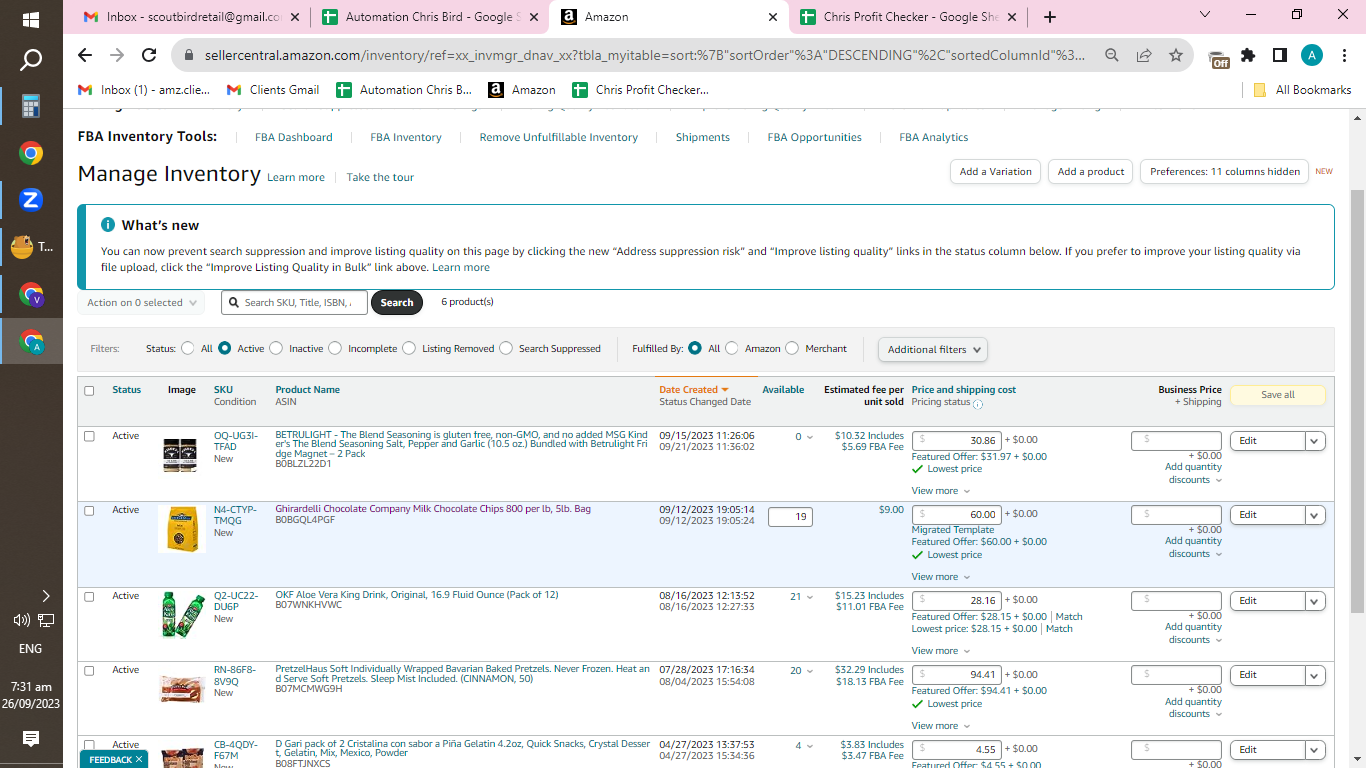Bookmark this page with the star icon
The image size is (1366, 768).
[x=1176, y=56]
